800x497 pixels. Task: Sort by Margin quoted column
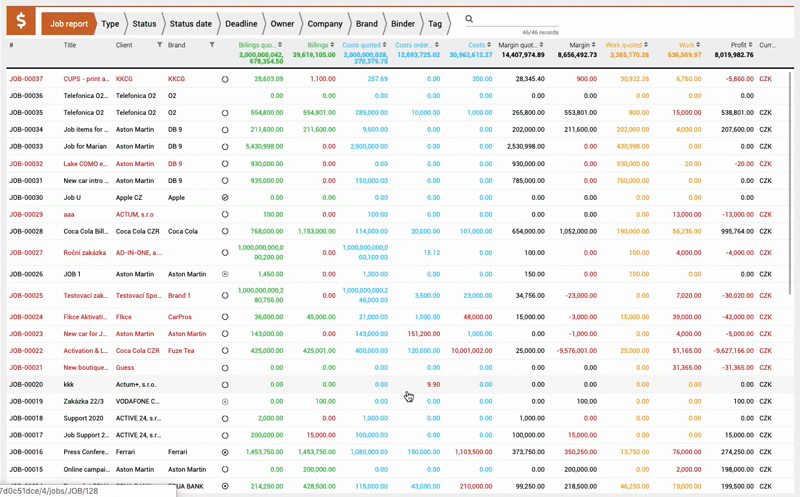click(x=521, y=45)
